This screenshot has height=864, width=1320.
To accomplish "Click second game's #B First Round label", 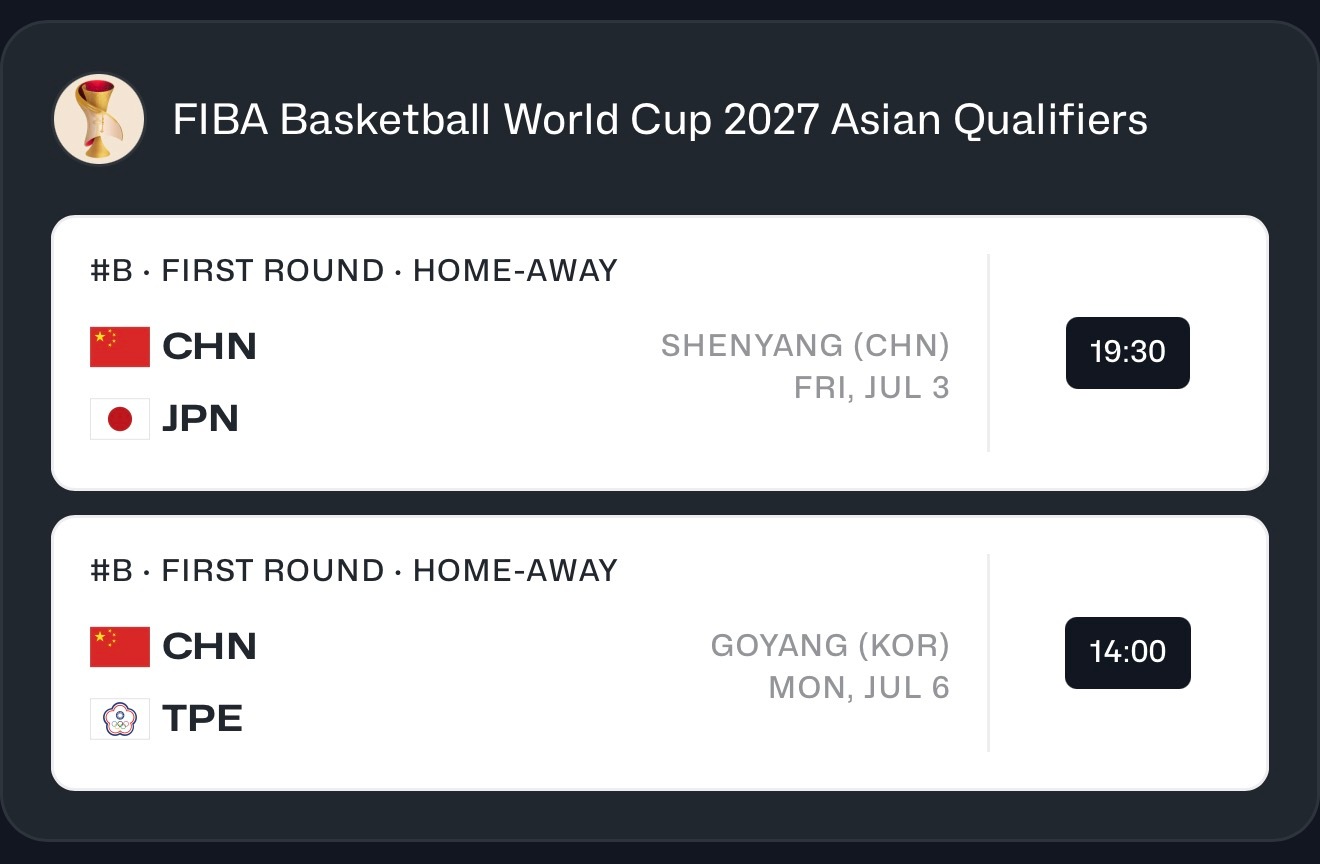I will point(354,571).
